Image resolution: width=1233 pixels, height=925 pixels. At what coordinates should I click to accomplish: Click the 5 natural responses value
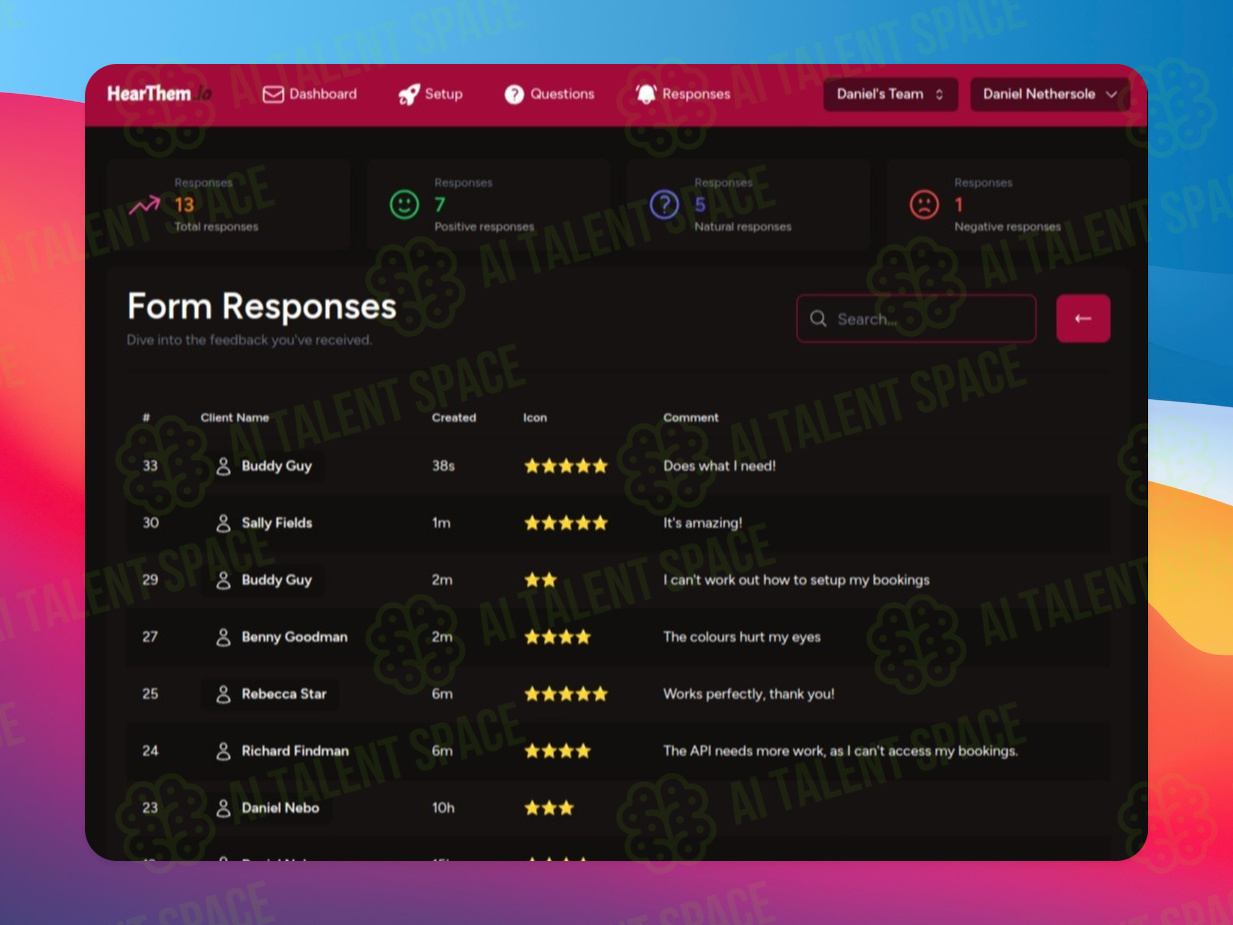coord(700,205)
